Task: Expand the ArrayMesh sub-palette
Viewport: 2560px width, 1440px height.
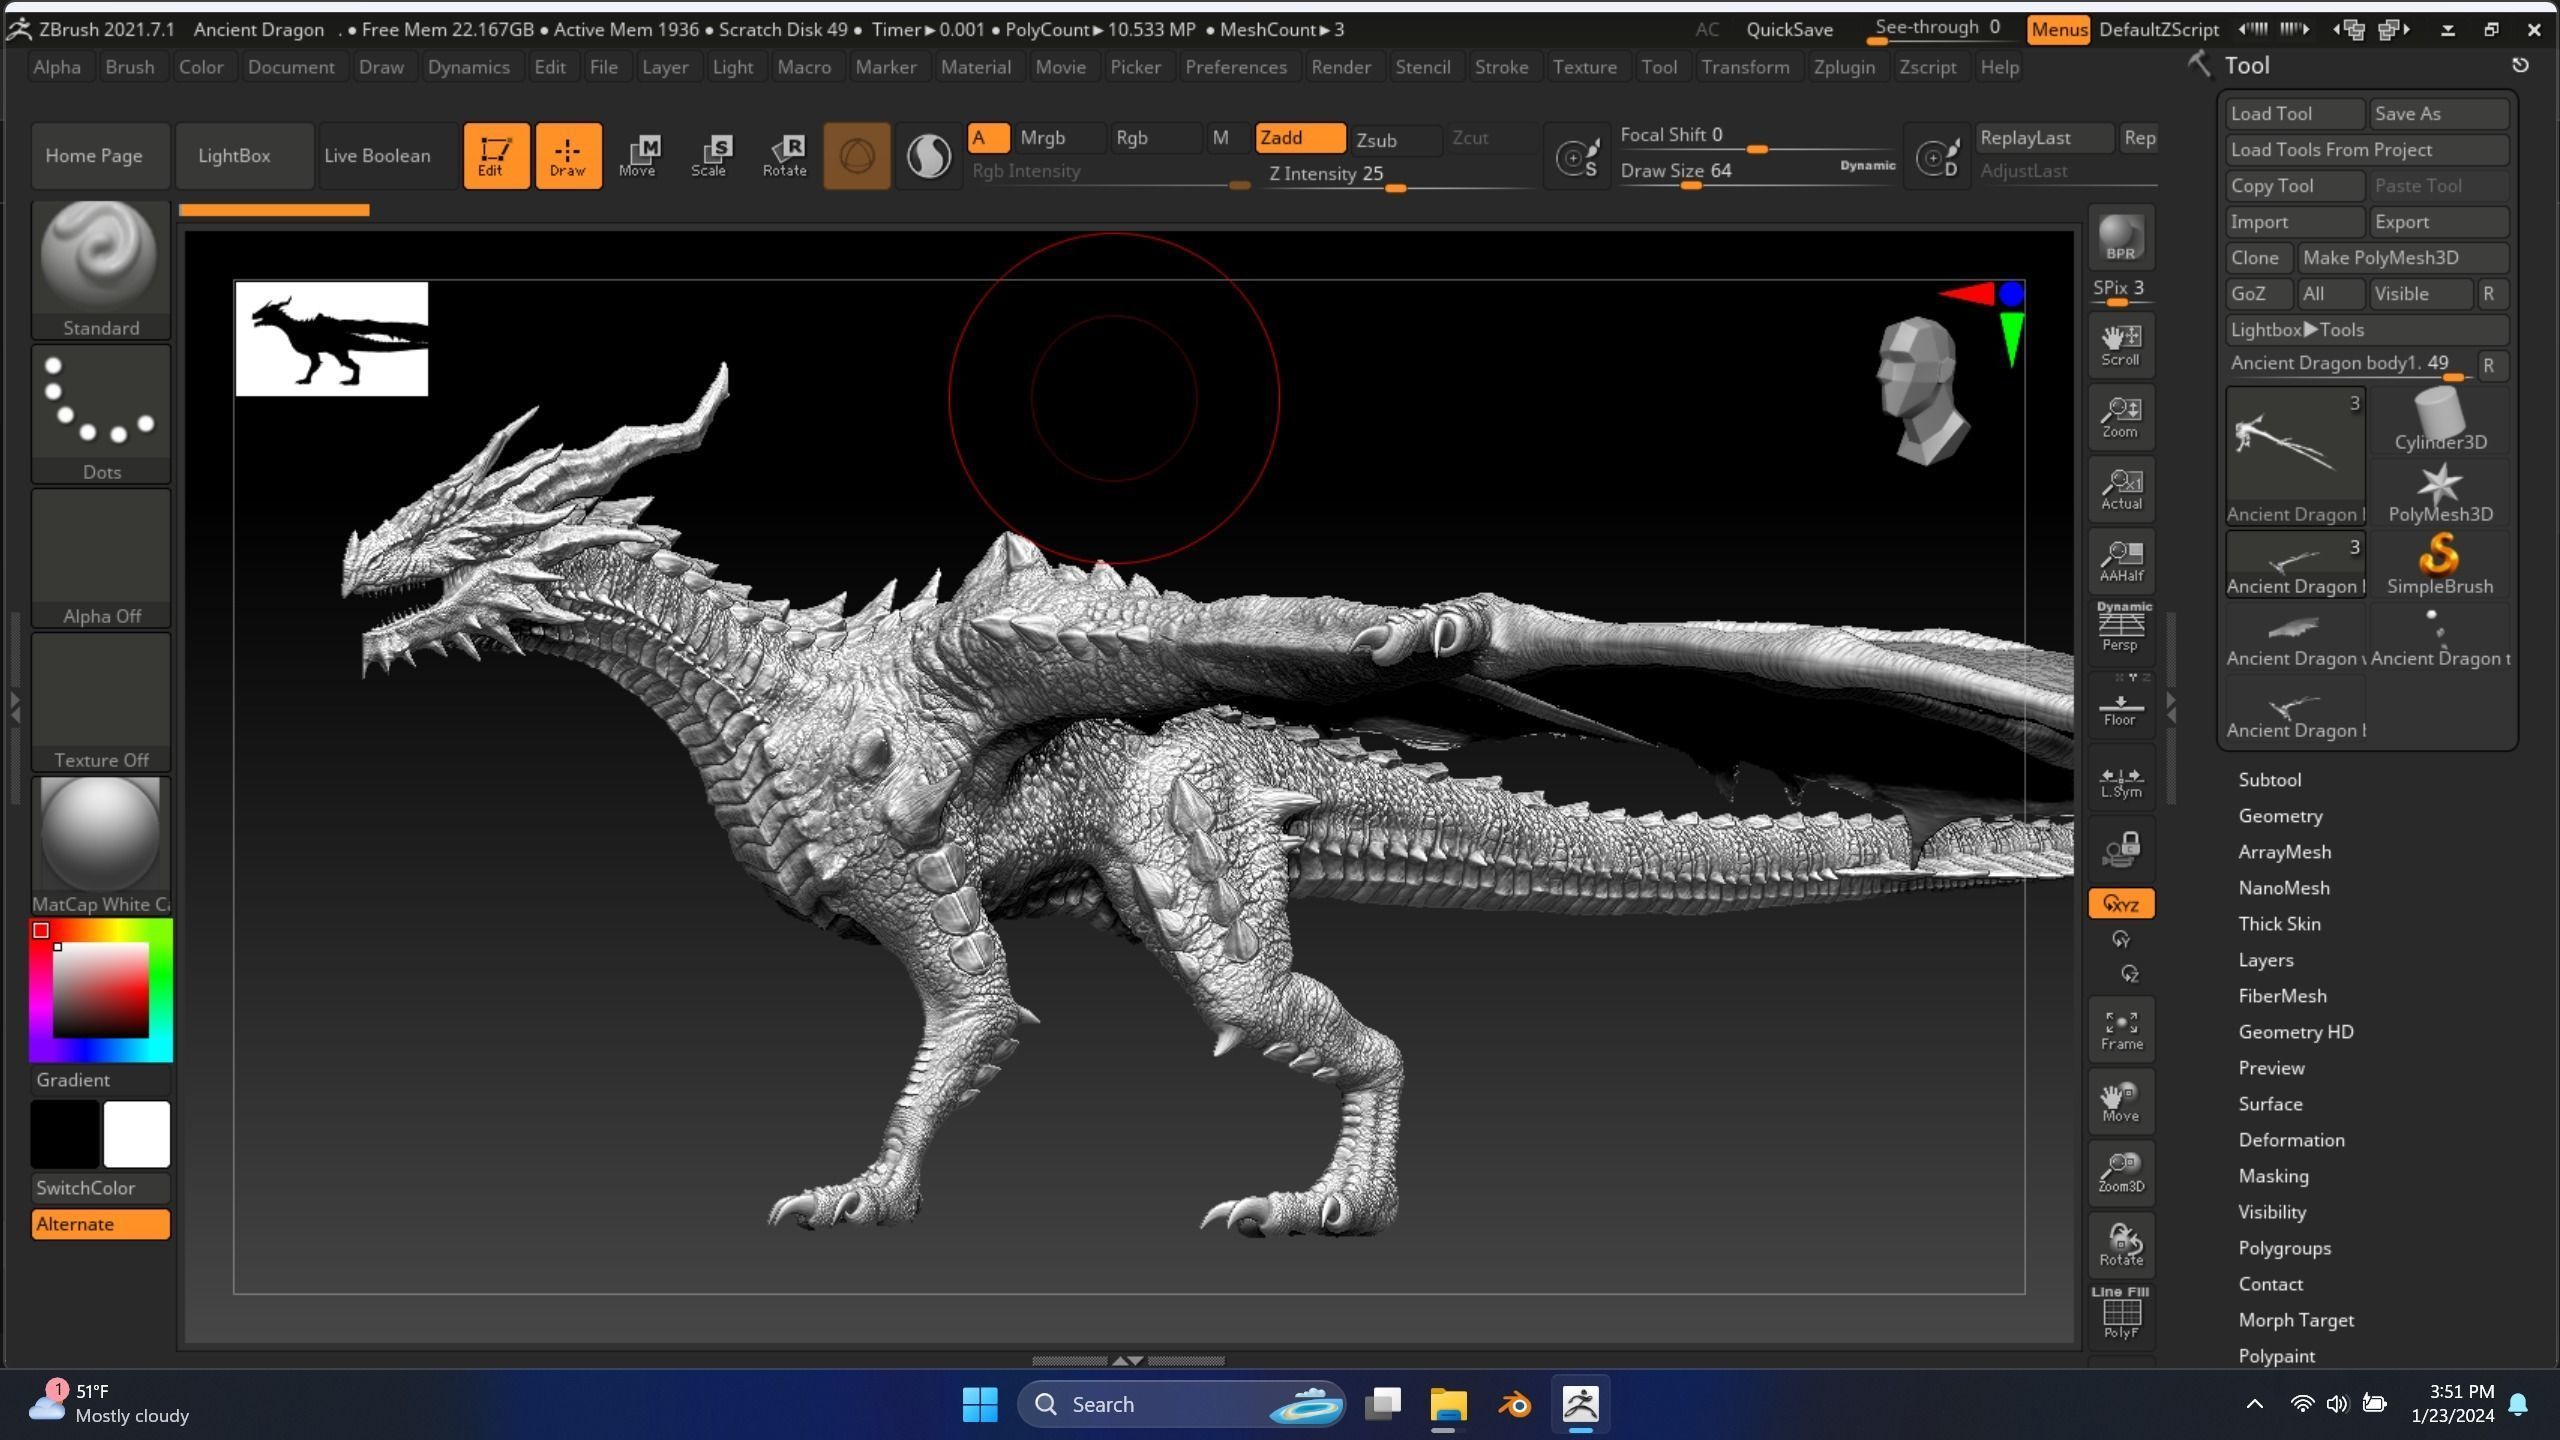Action: click(x=2284, y=852)
